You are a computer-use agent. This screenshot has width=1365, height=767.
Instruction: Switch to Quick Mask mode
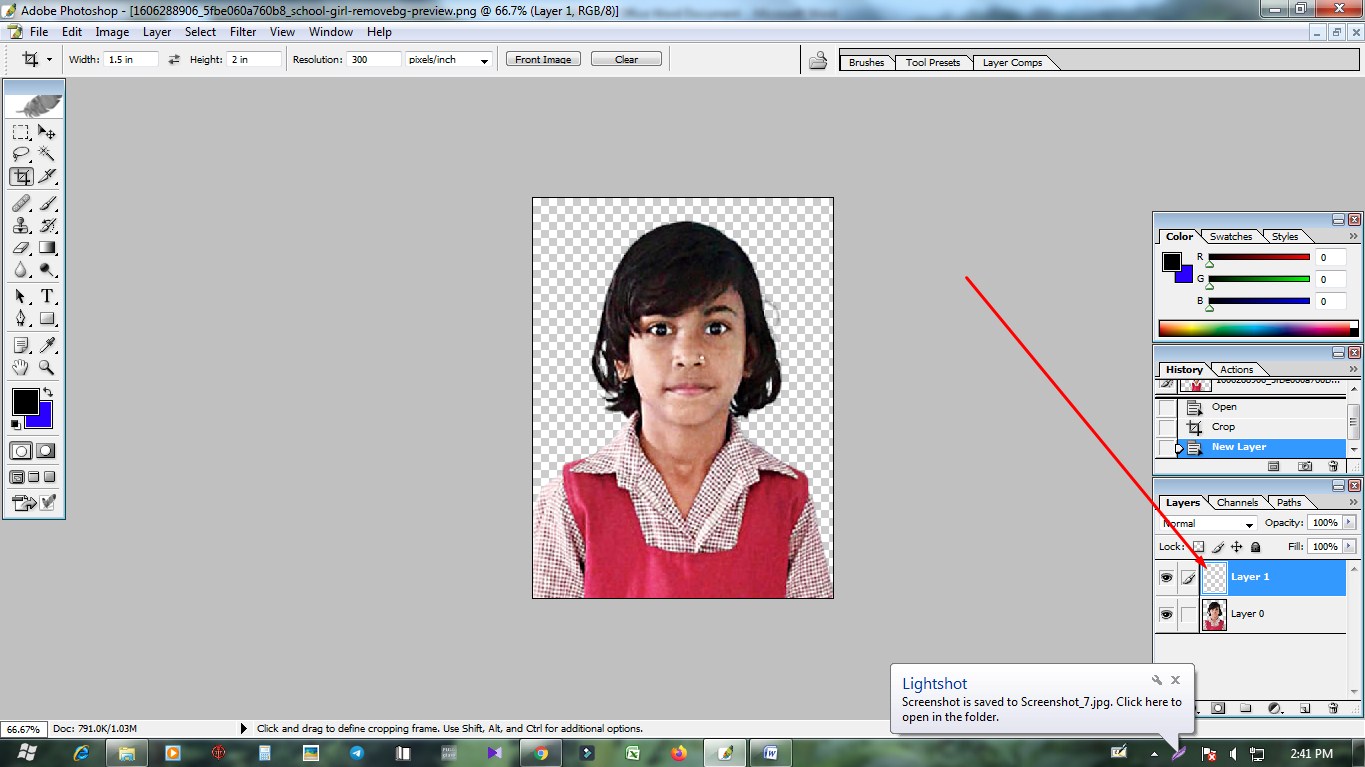click(46, 451)
